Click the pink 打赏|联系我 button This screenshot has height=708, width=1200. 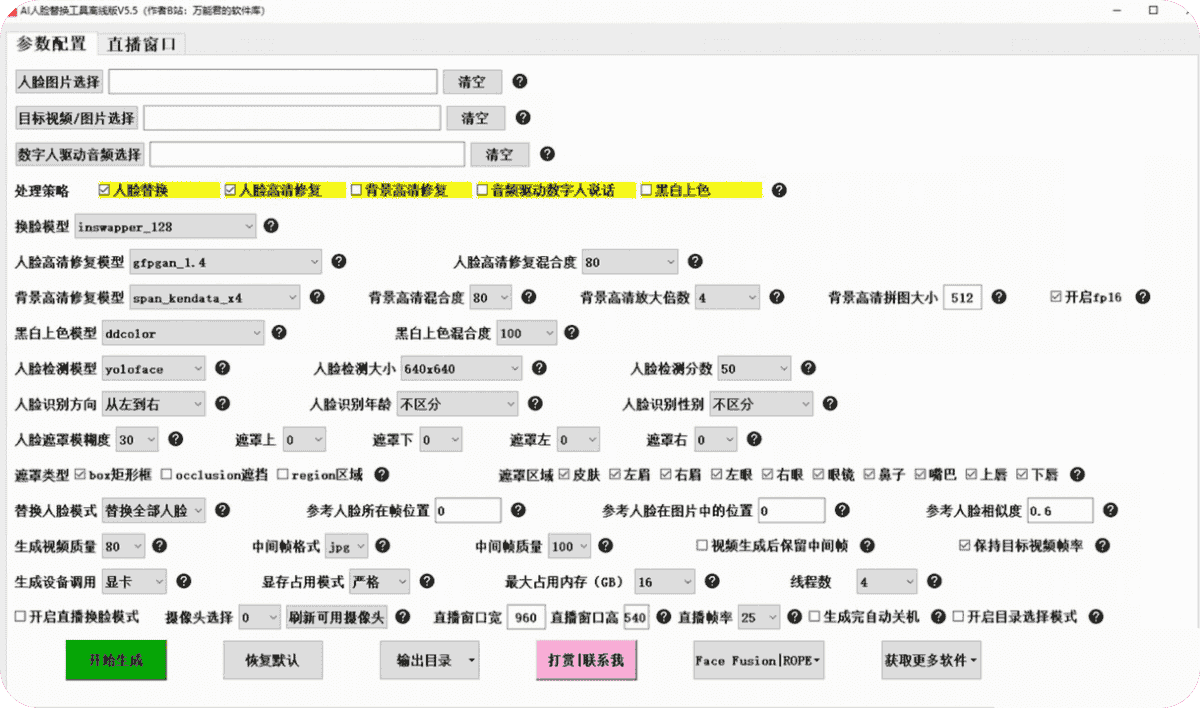pyautogui.click(x=586, y=660)
